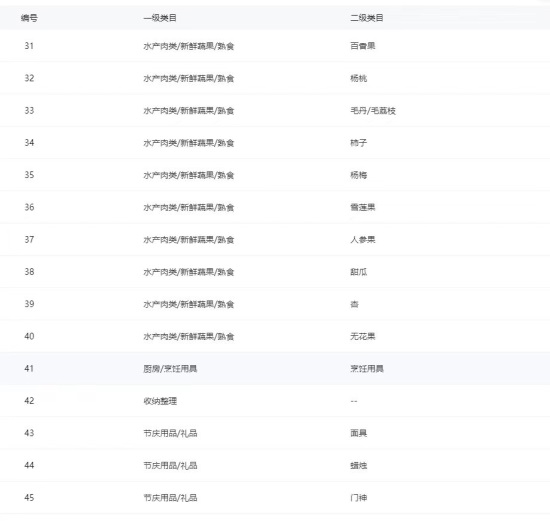Viewport: 550px width, 521px height.
Task: Click row number 39
Action: (29, 304)
